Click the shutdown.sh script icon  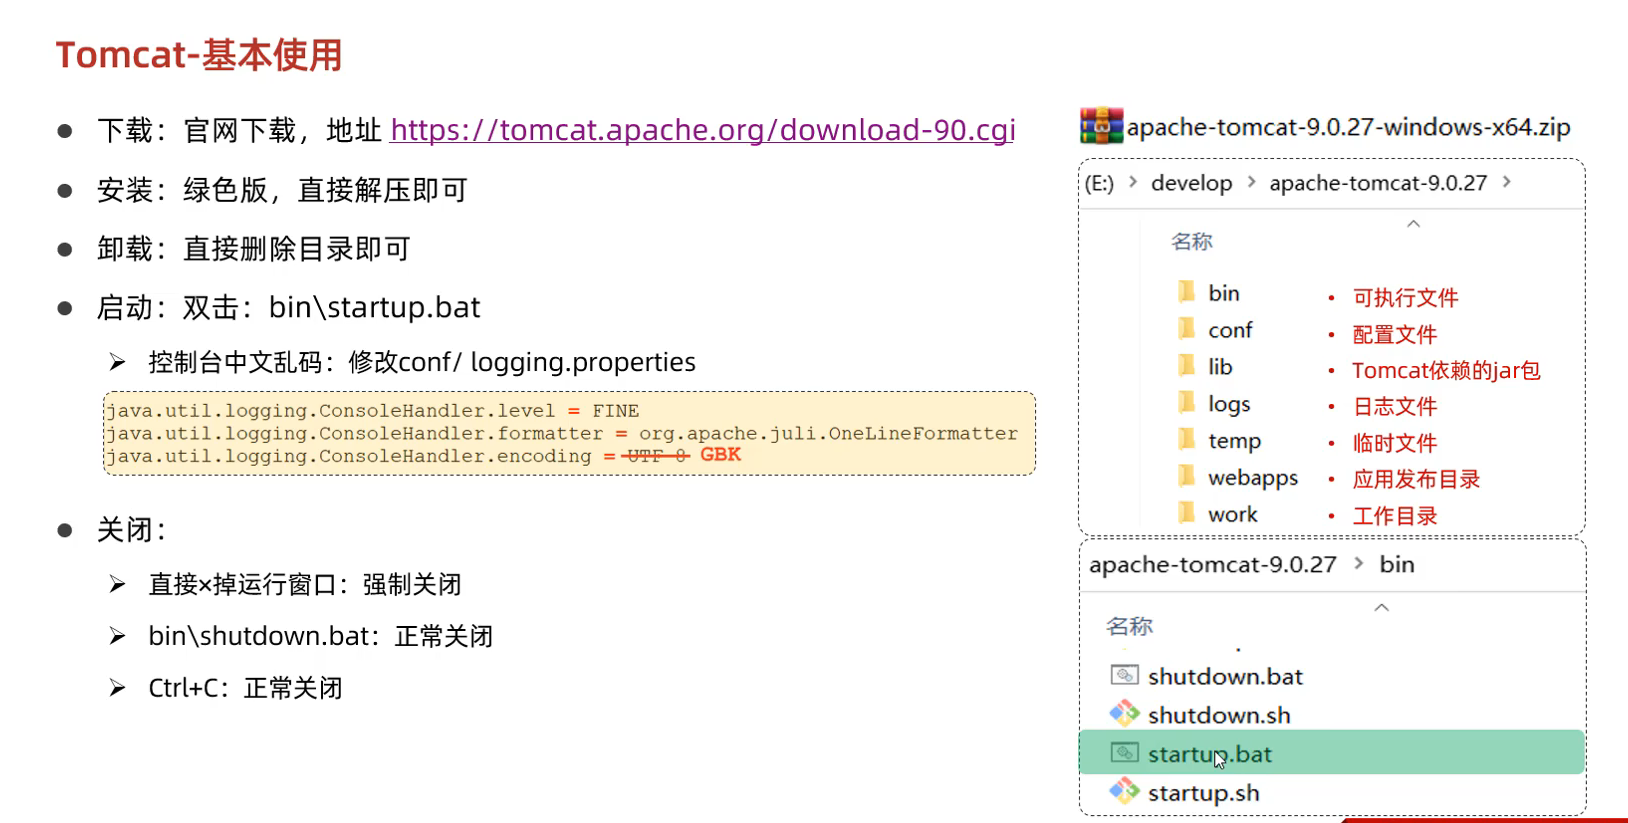[x=1125, y=714]
